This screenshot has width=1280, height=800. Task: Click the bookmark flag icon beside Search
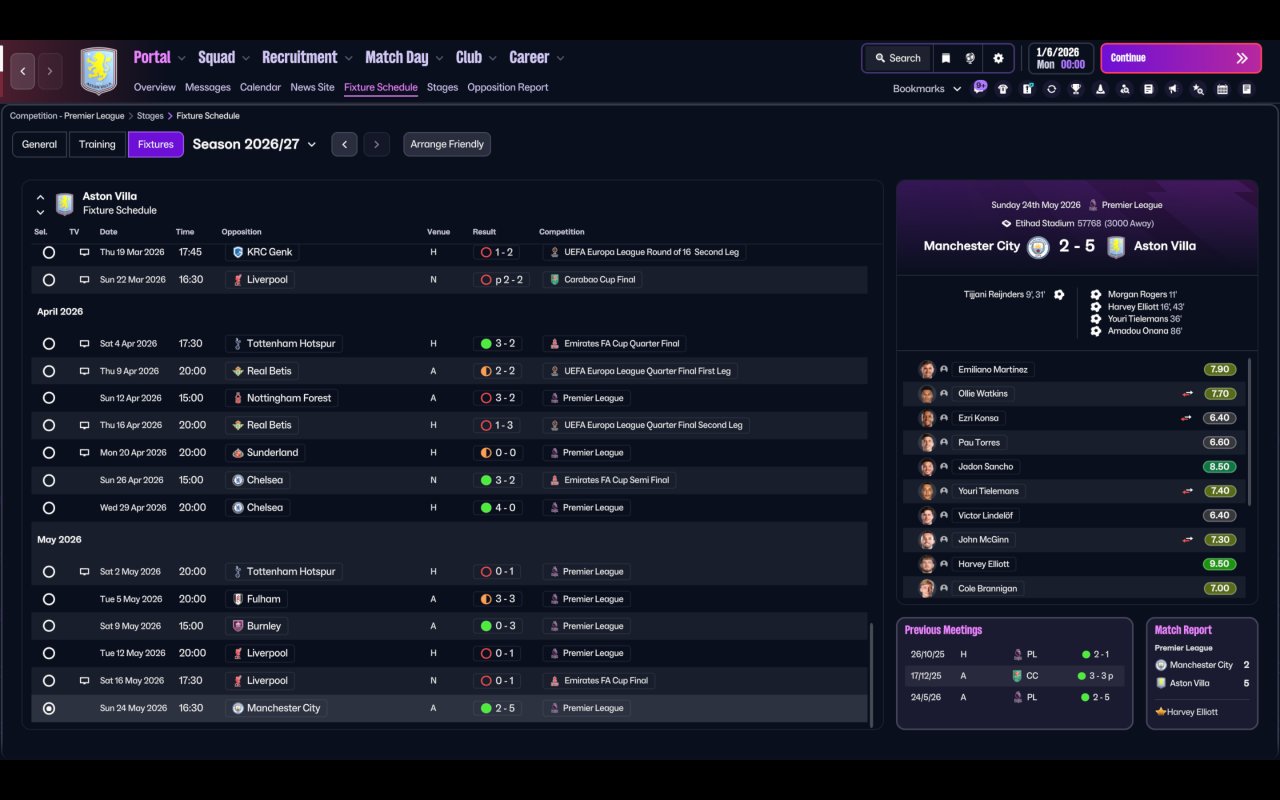945,58
